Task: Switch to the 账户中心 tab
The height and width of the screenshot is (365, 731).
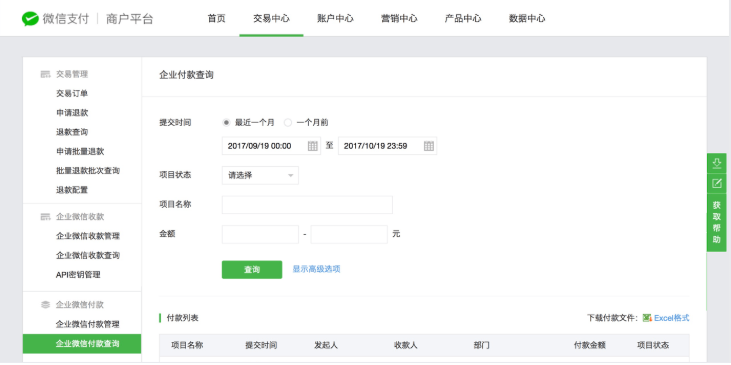Action: pos(335,19)
